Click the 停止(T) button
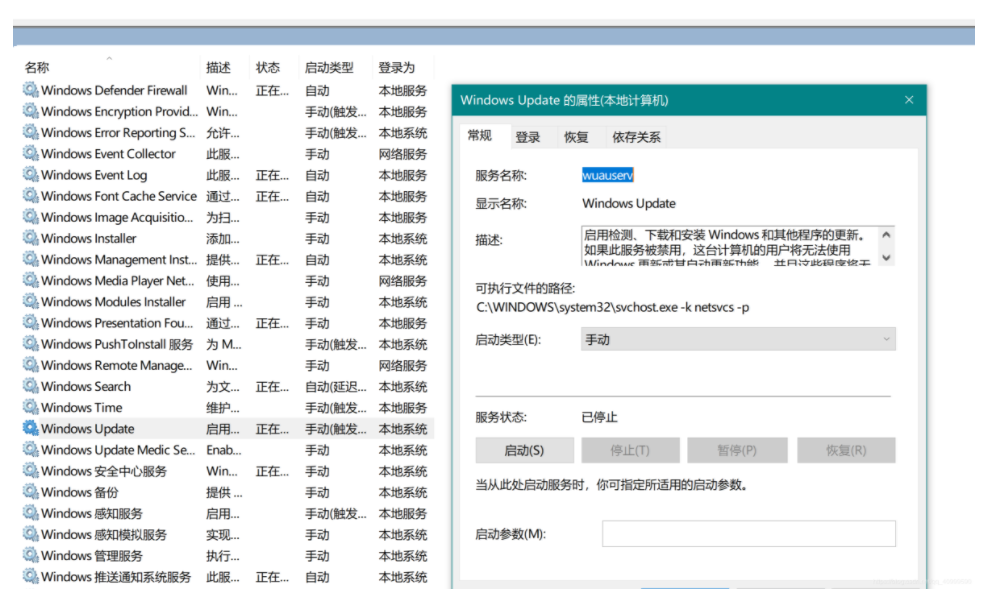This screenshot has width=986, height=614. (x=630, y=450)
